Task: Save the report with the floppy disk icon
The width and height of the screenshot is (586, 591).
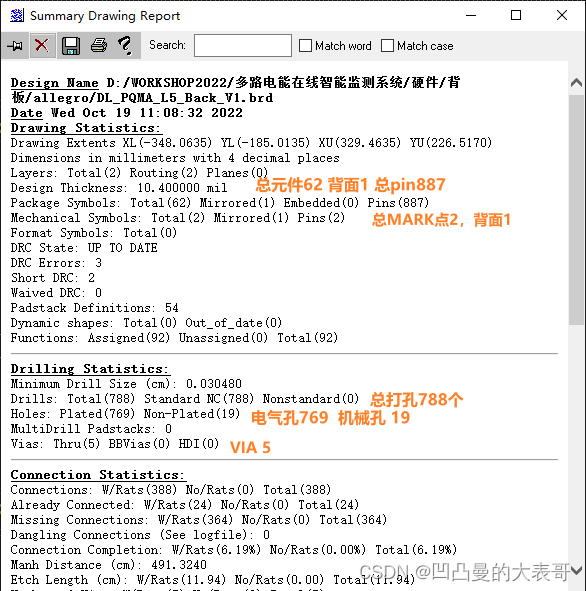Action: [x=70, y=46]
